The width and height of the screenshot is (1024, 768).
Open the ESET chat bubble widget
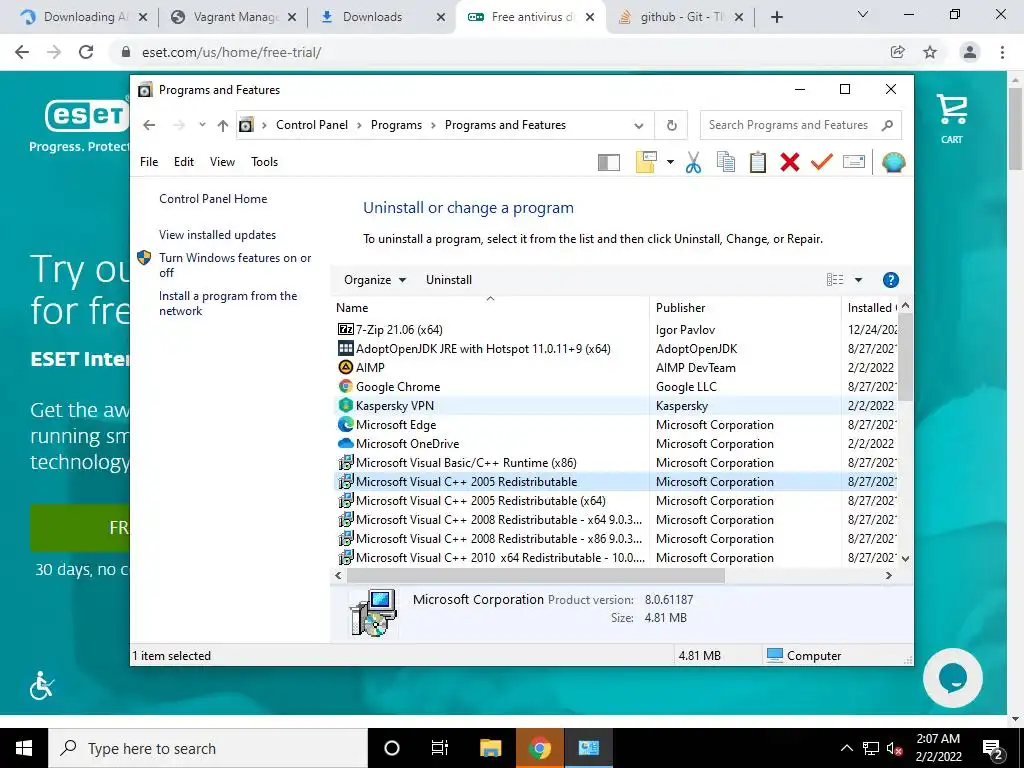[952, 679]
